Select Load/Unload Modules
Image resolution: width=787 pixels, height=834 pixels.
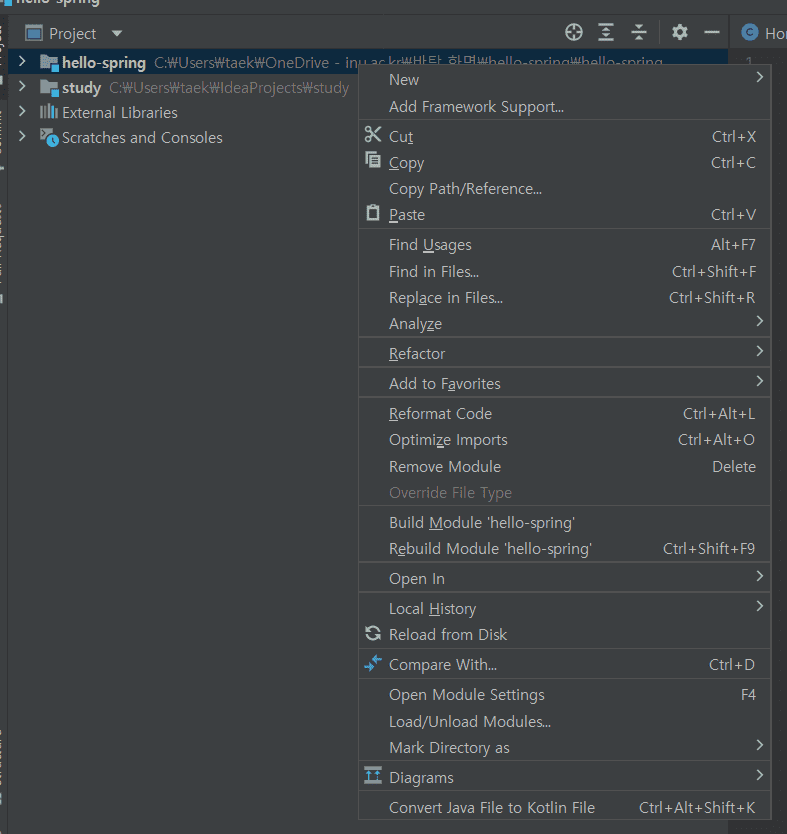tap(565, 721)
